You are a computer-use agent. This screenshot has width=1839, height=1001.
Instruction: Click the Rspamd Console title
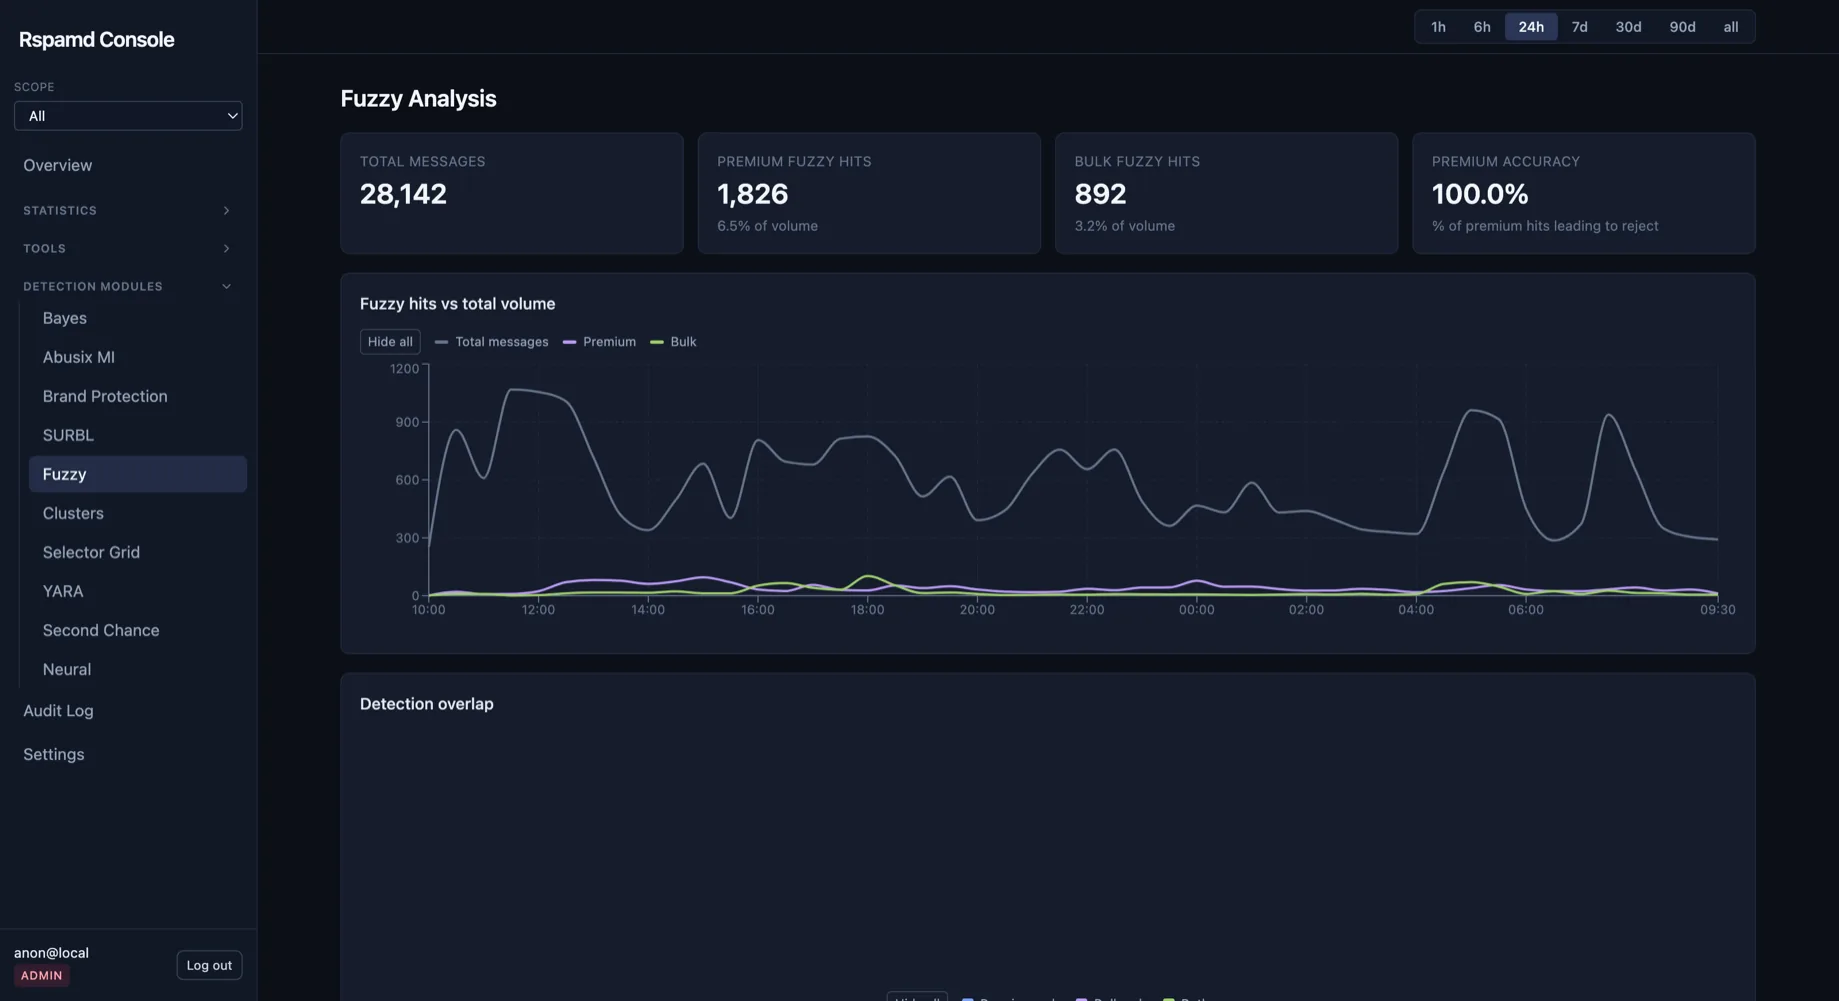pos(97,40)
